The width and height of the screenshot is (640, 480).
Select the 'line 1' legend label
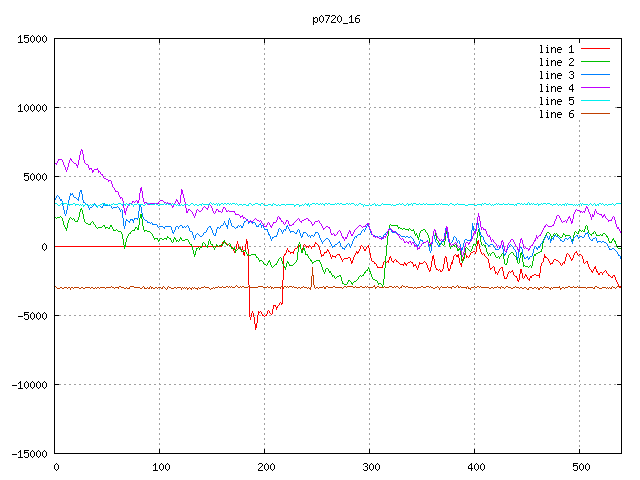point(556,49)
